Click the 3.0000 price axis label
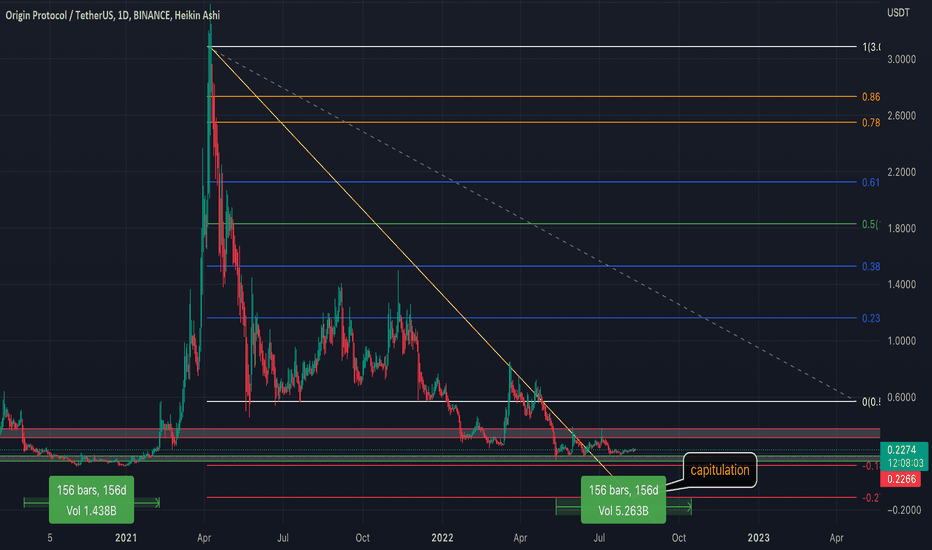 pos(901,59)
